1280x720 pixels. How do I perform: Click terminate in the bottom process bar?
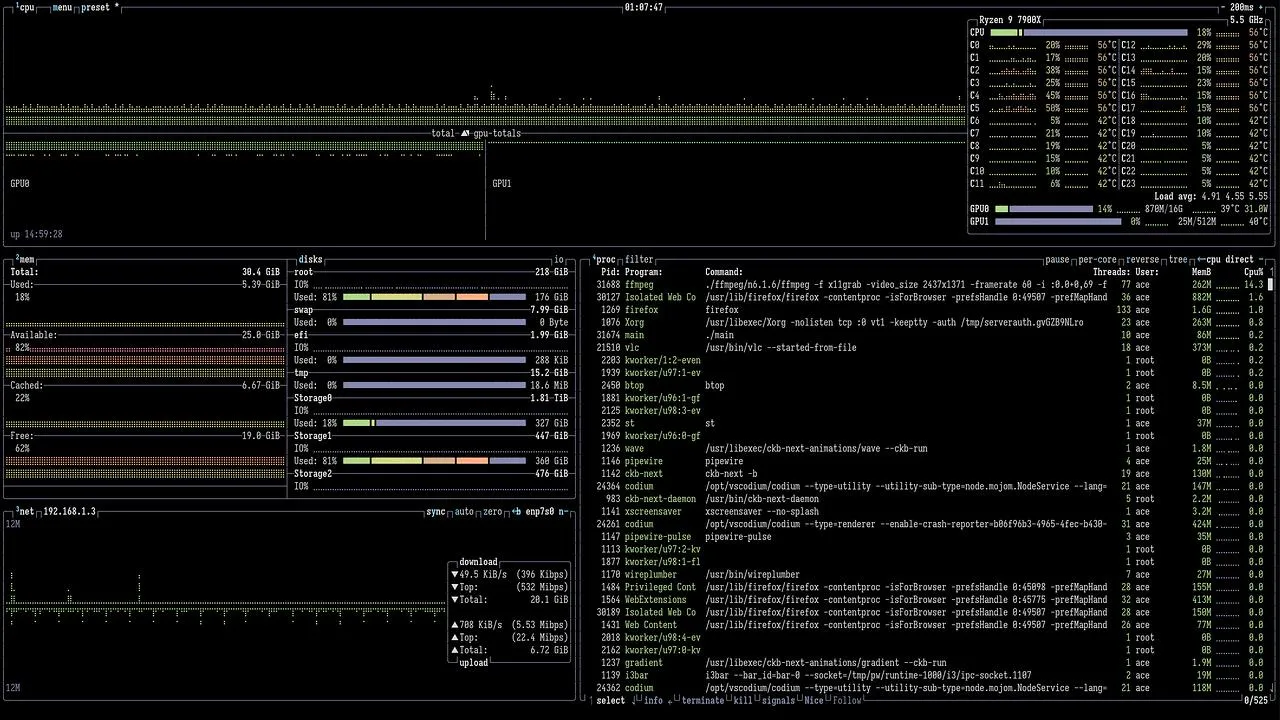point(702,700)
